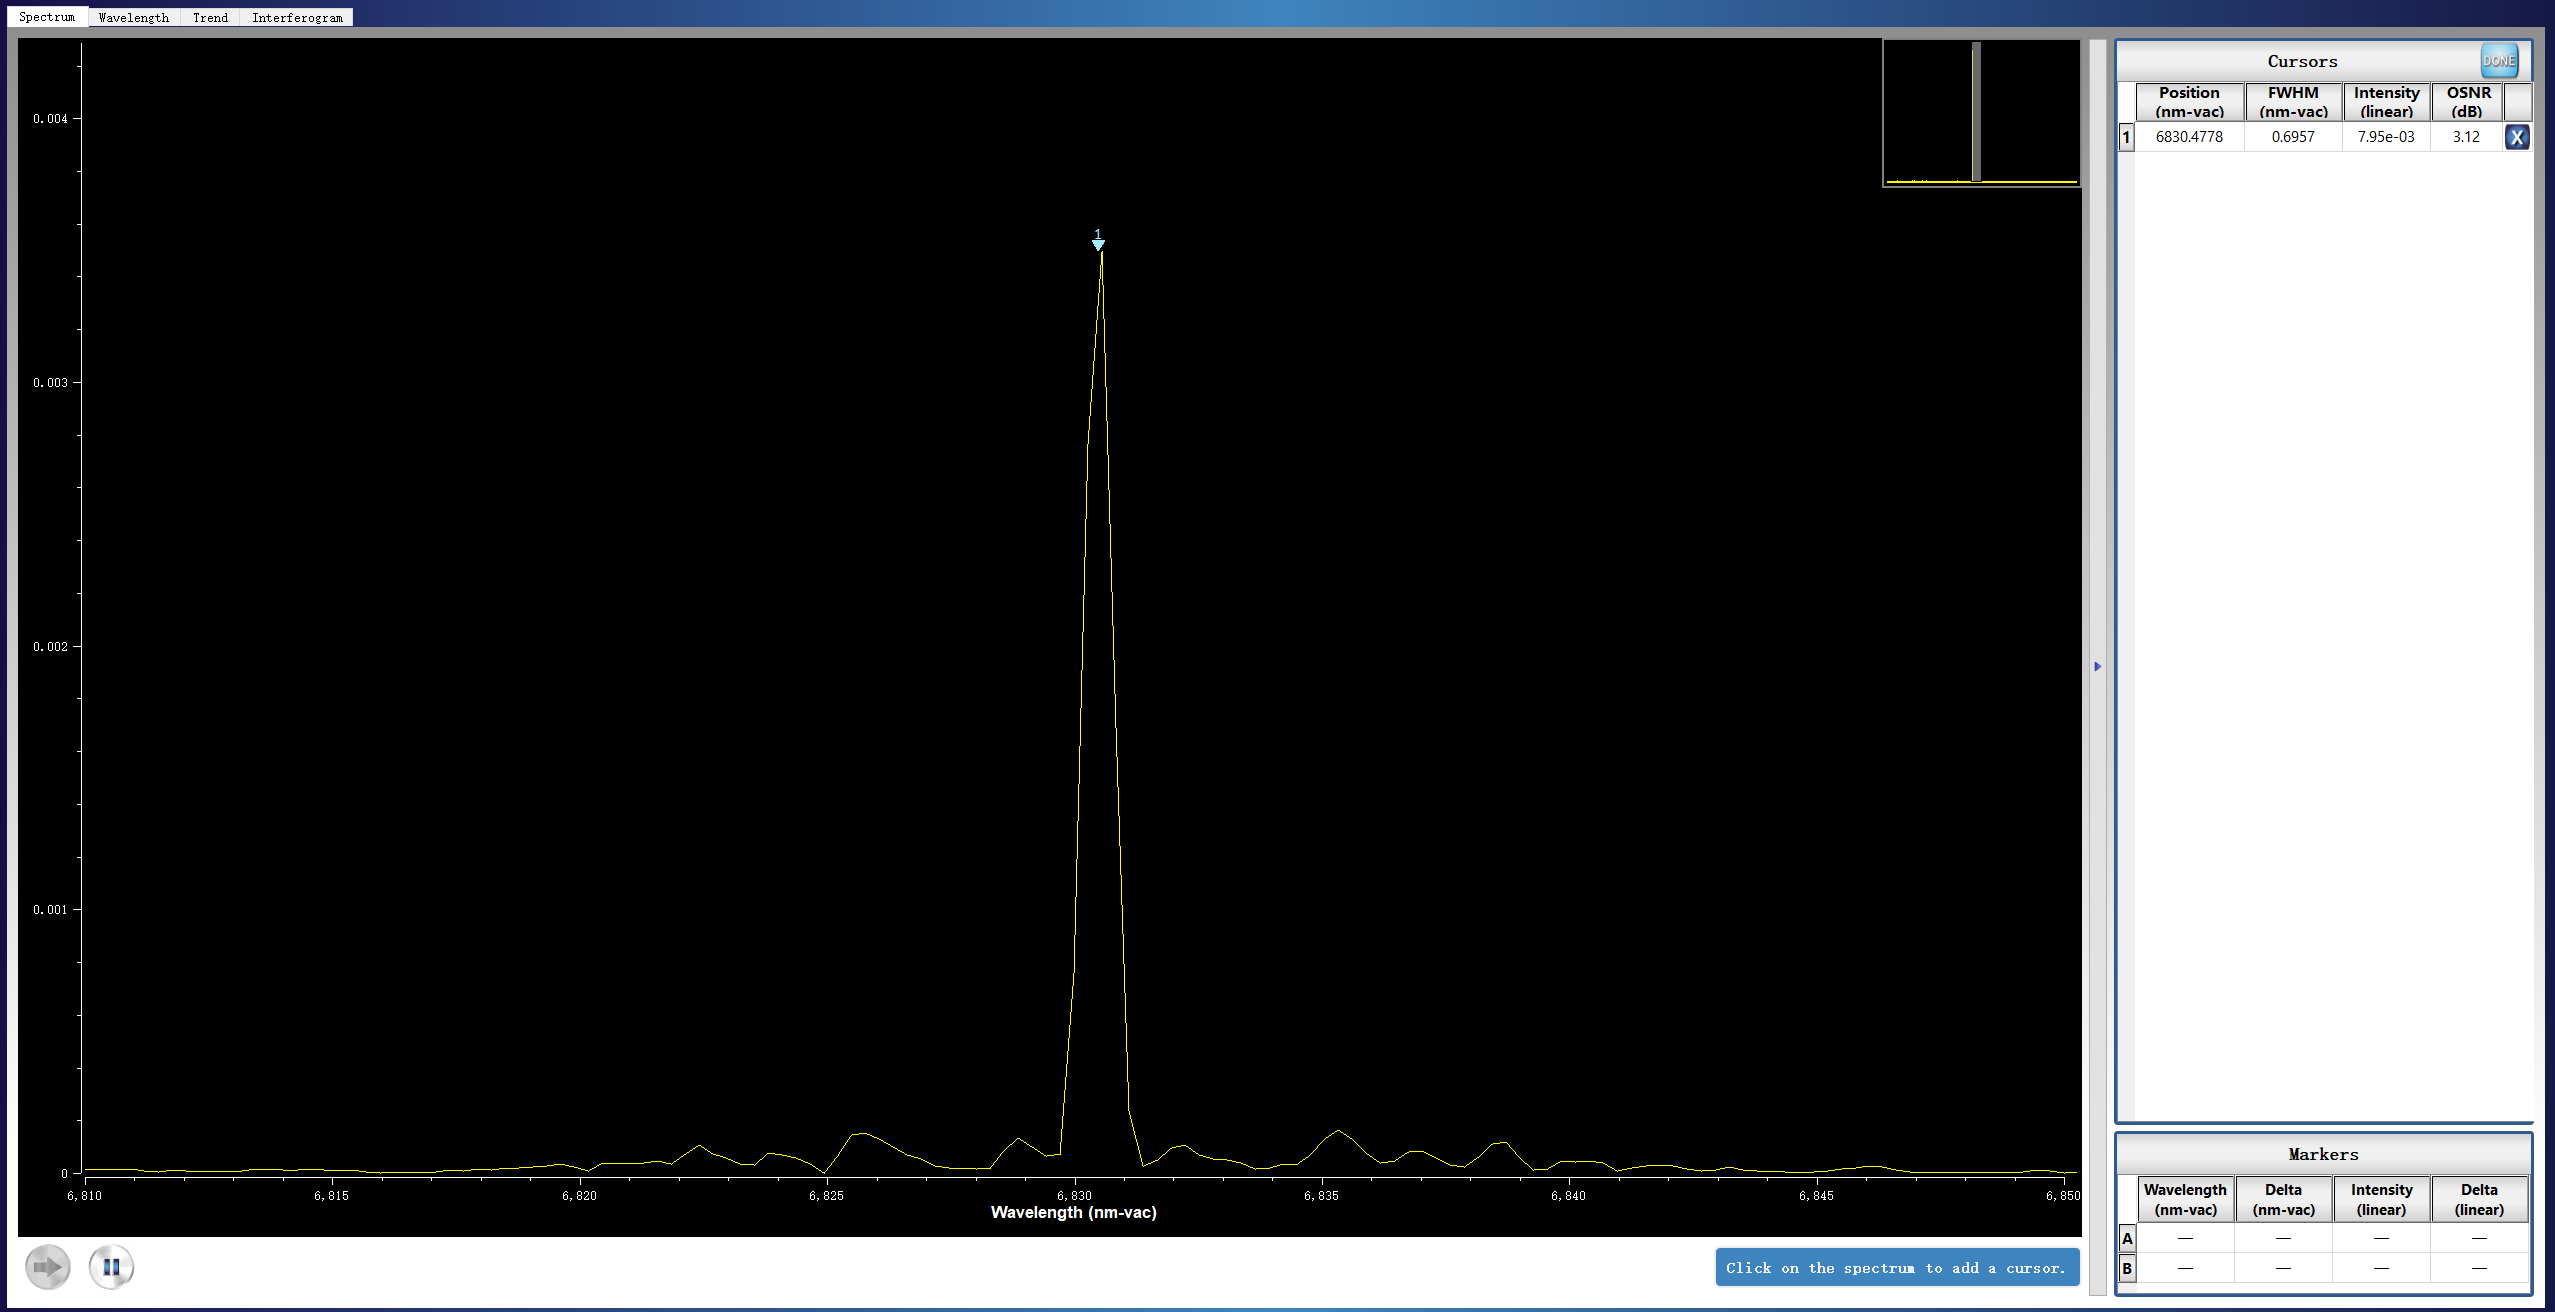Delete cursor 1 with the X icon
Image resolution: width=2555 pixels, height=1312 pixels.
[2516, 137]
